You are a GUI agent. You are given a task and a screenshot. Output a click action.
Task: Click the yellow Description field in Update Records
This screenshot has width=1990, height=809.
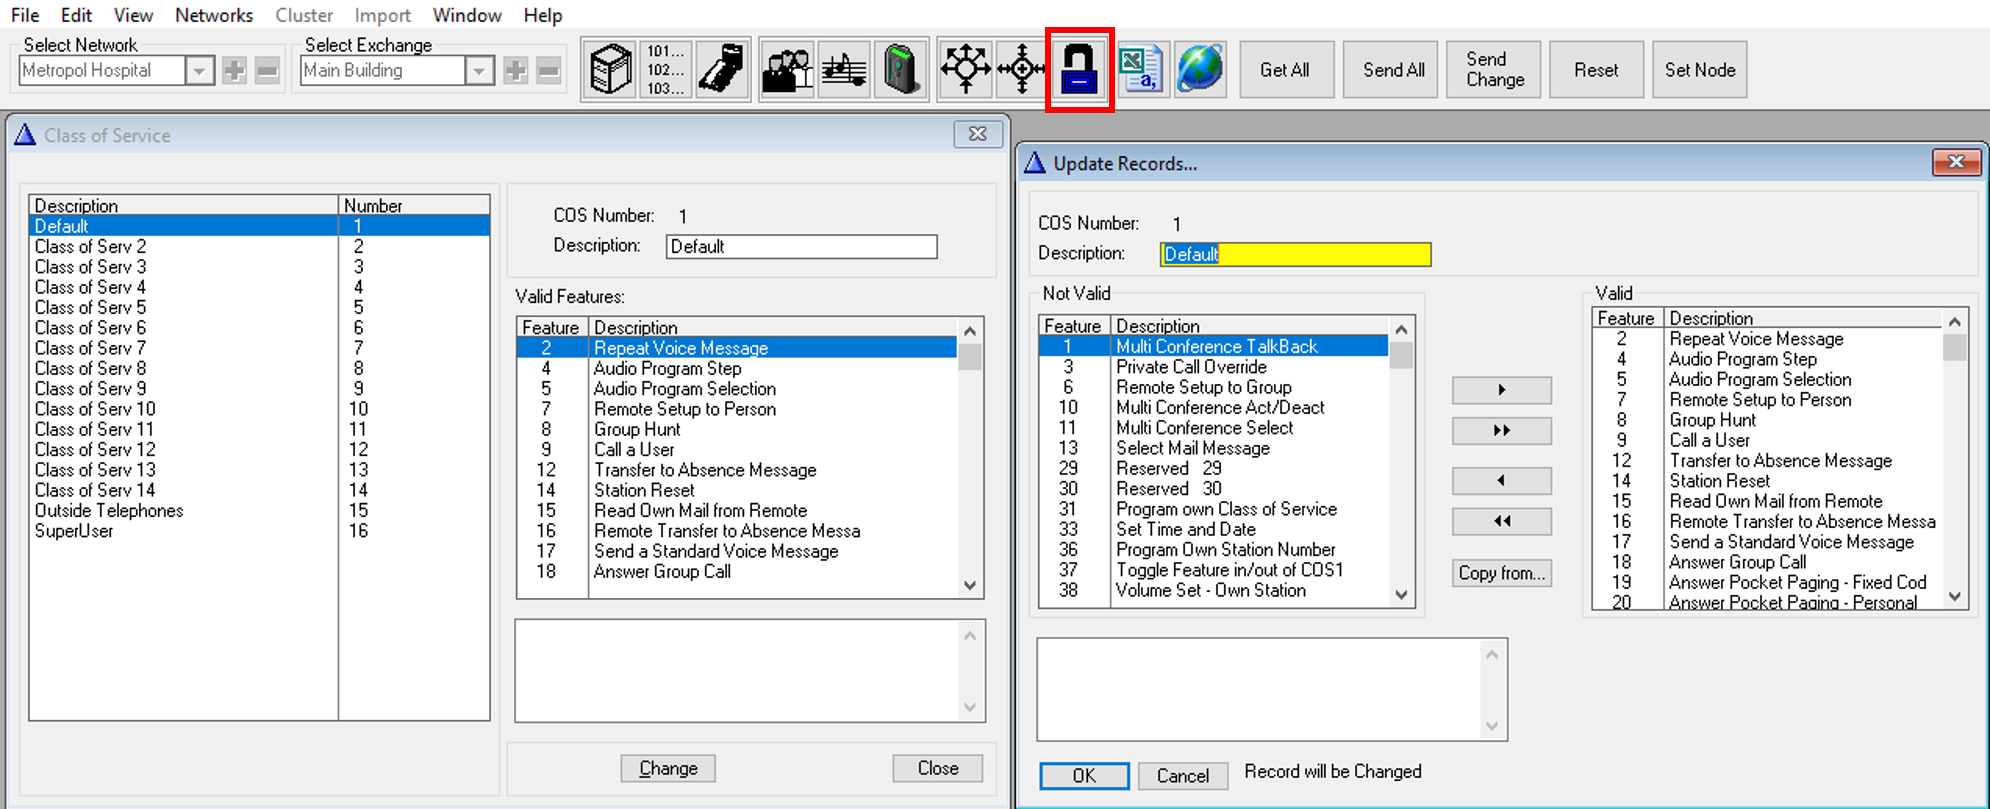tap(1296, 254)
